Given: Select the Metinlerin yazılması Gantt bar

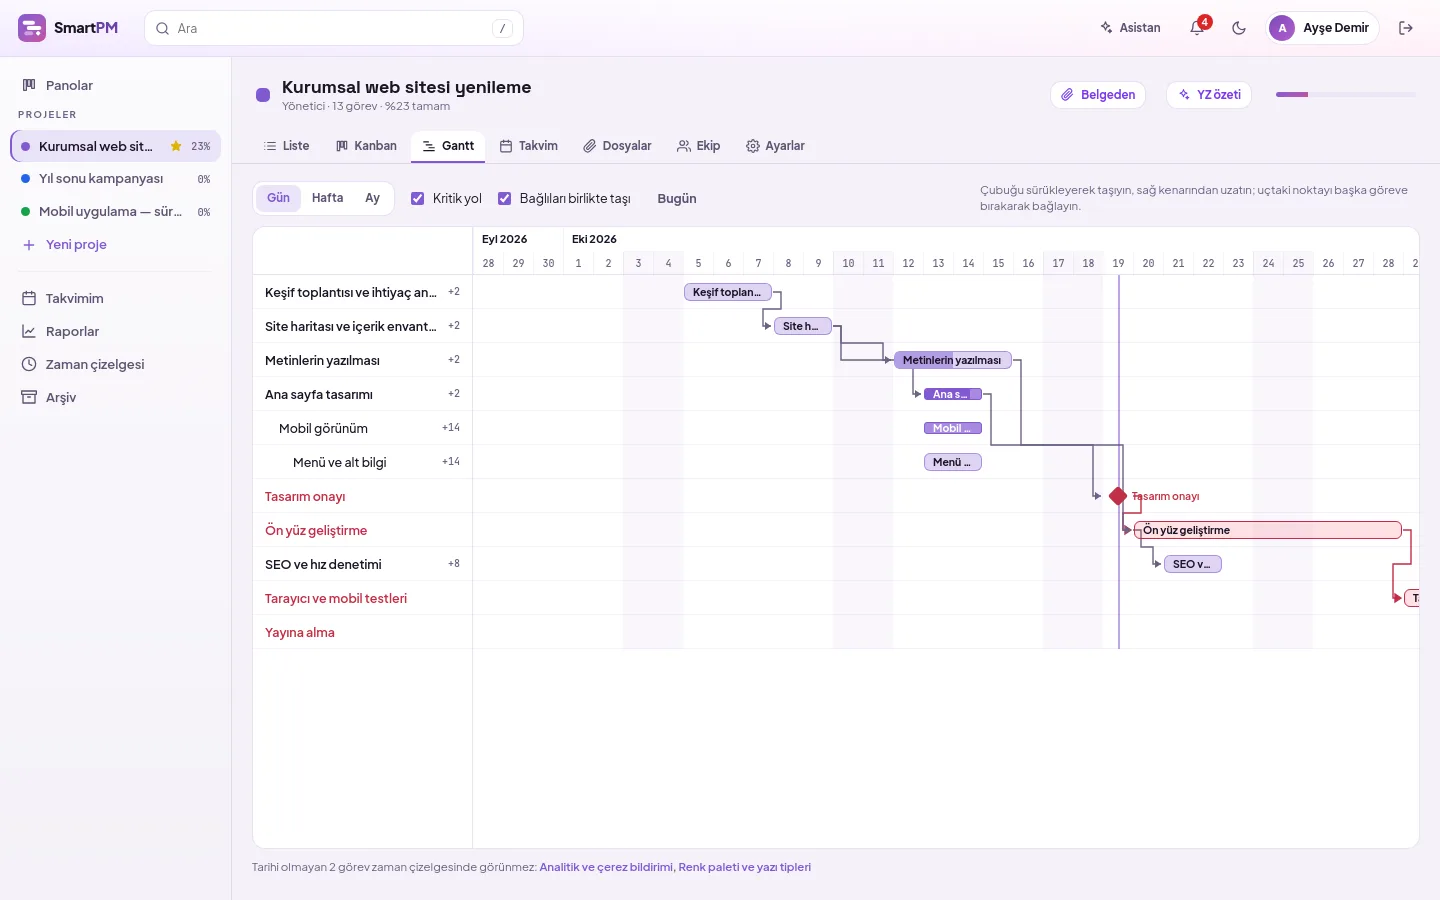Looking at the screenshot, I should 953,360.
